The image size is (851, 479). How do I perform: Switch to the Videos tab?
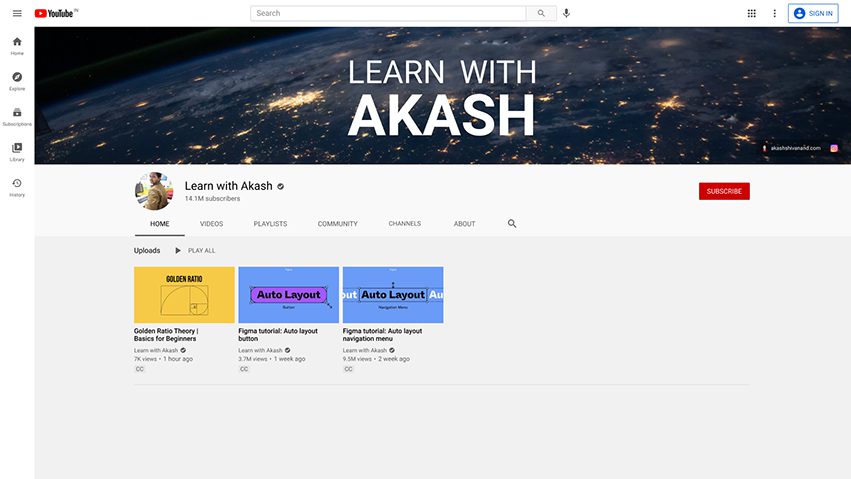(x=211, y=223)
